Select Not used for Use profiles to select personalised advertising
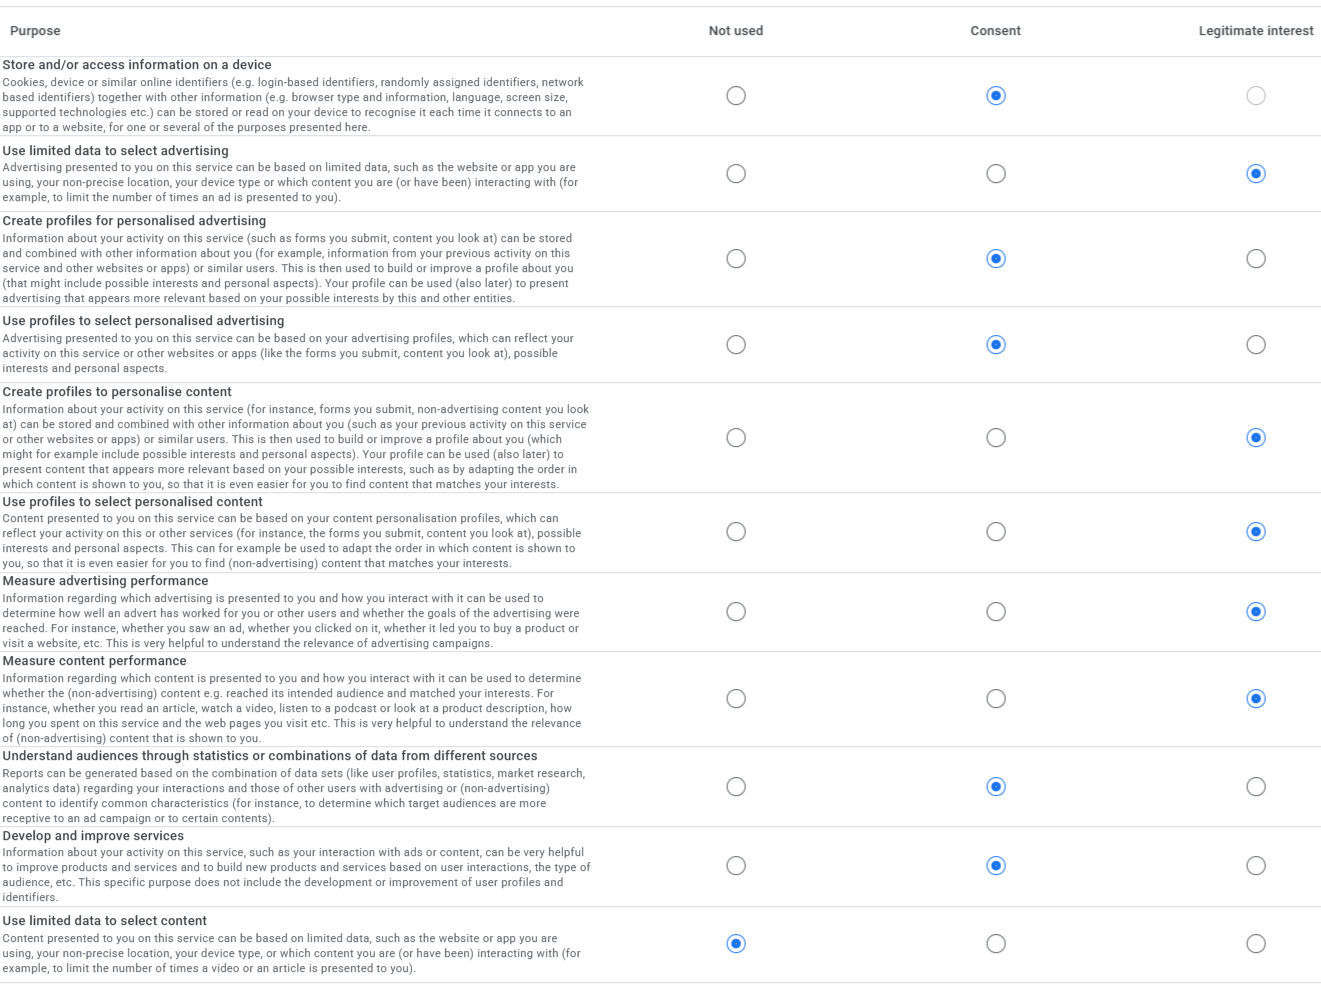 point(736,345)
